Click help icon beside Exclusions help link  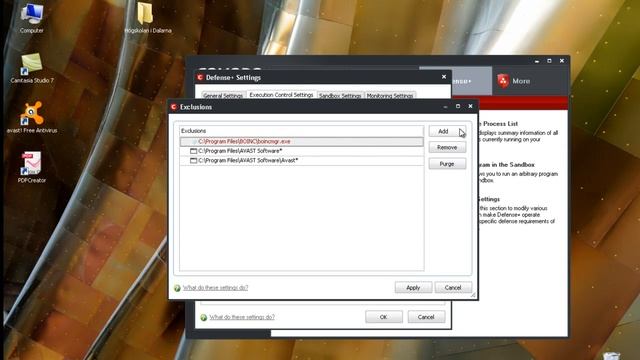(x=177, y=288)
